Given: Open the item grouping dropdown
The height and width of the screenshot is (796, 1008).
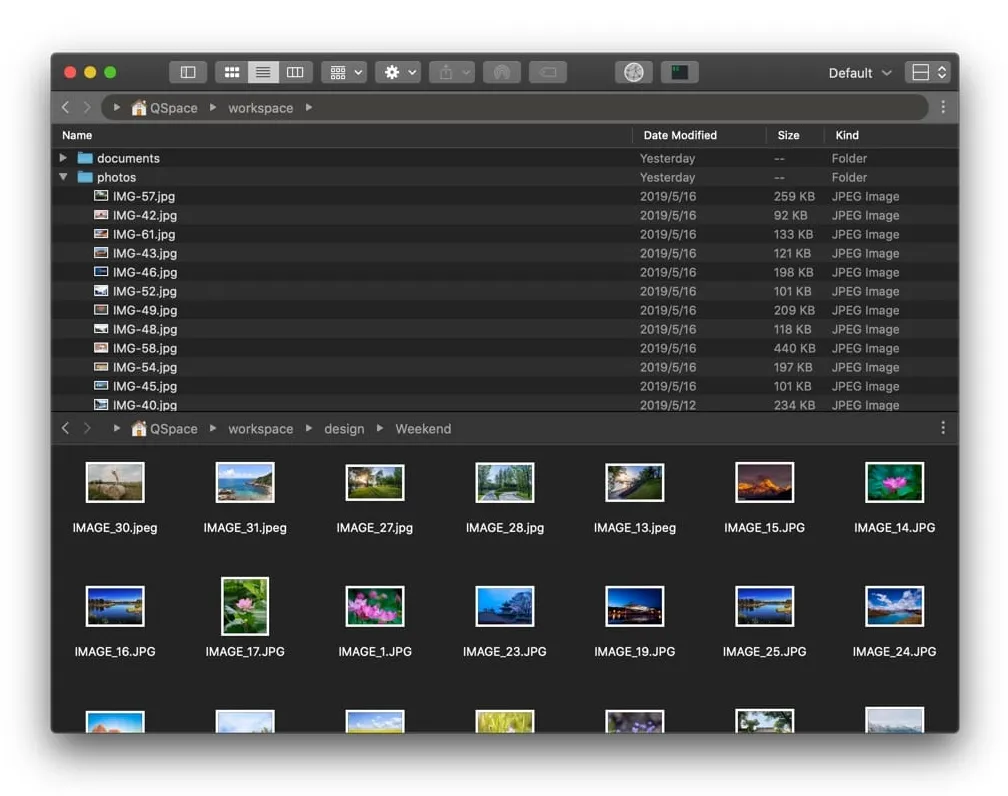Looking at the screenshot, I should click(343, 72).
